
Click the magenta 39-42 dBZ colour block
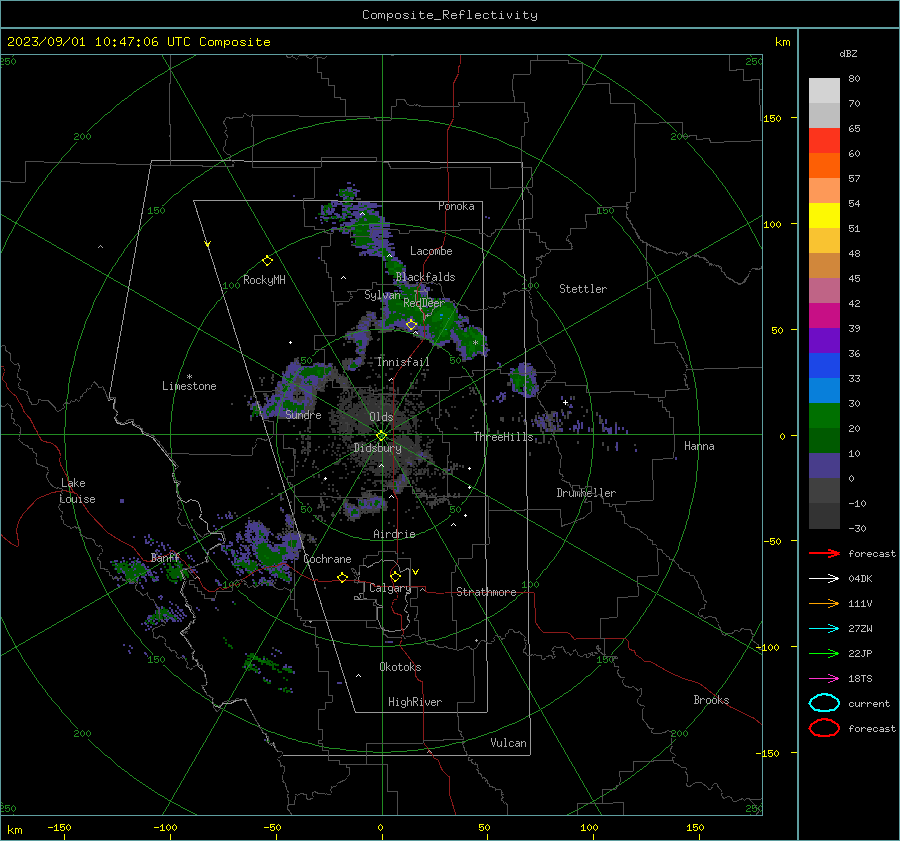pyautogui.click(x=824, y=315)
